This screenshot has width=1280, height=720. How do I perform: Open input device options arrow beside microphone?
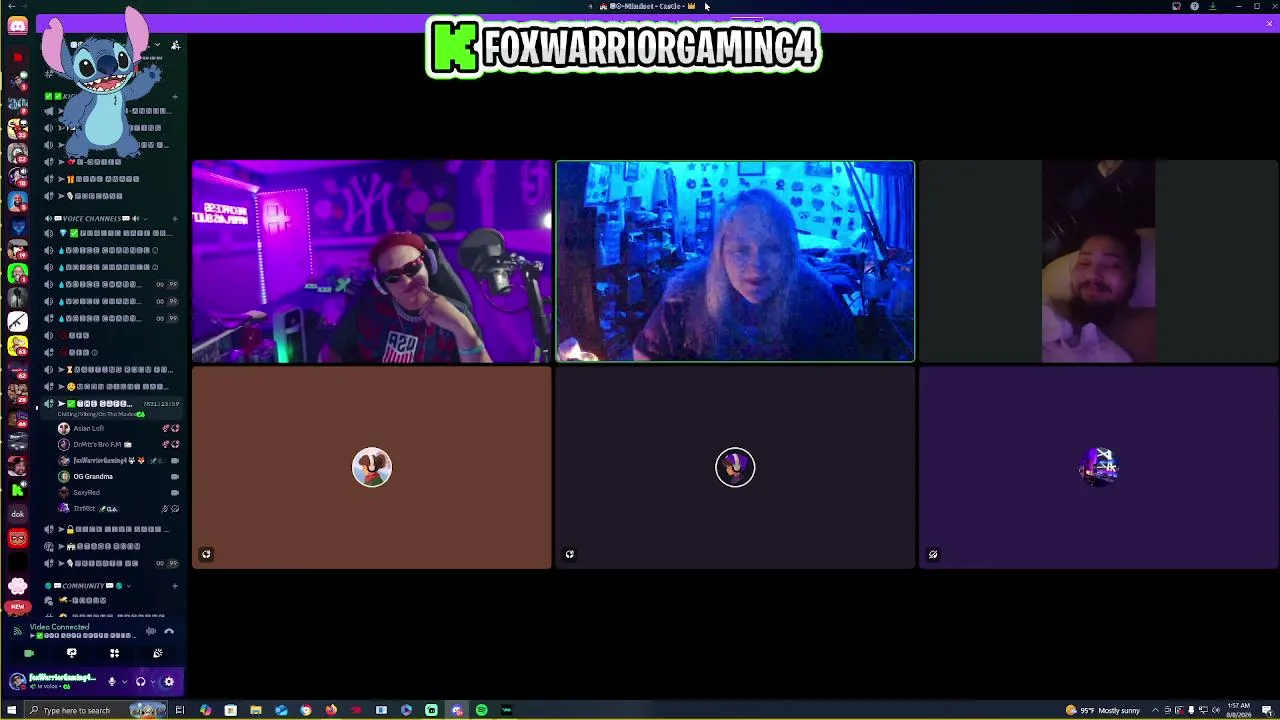124,682
